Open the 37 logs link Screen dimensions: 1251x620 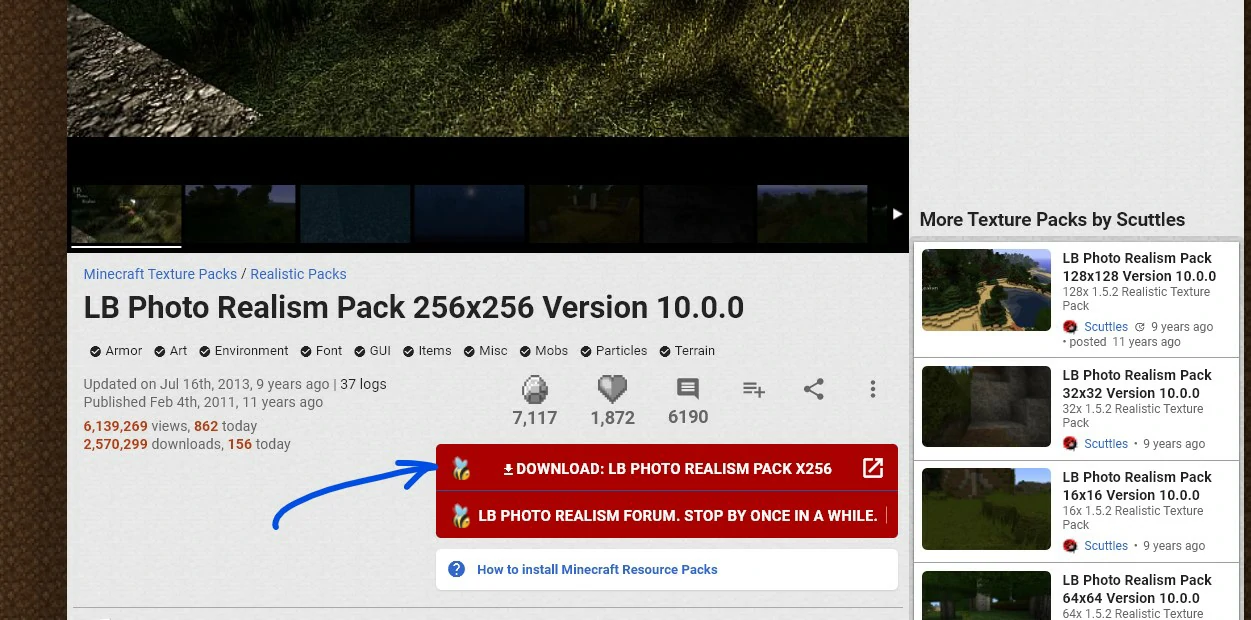click(363, 384)
